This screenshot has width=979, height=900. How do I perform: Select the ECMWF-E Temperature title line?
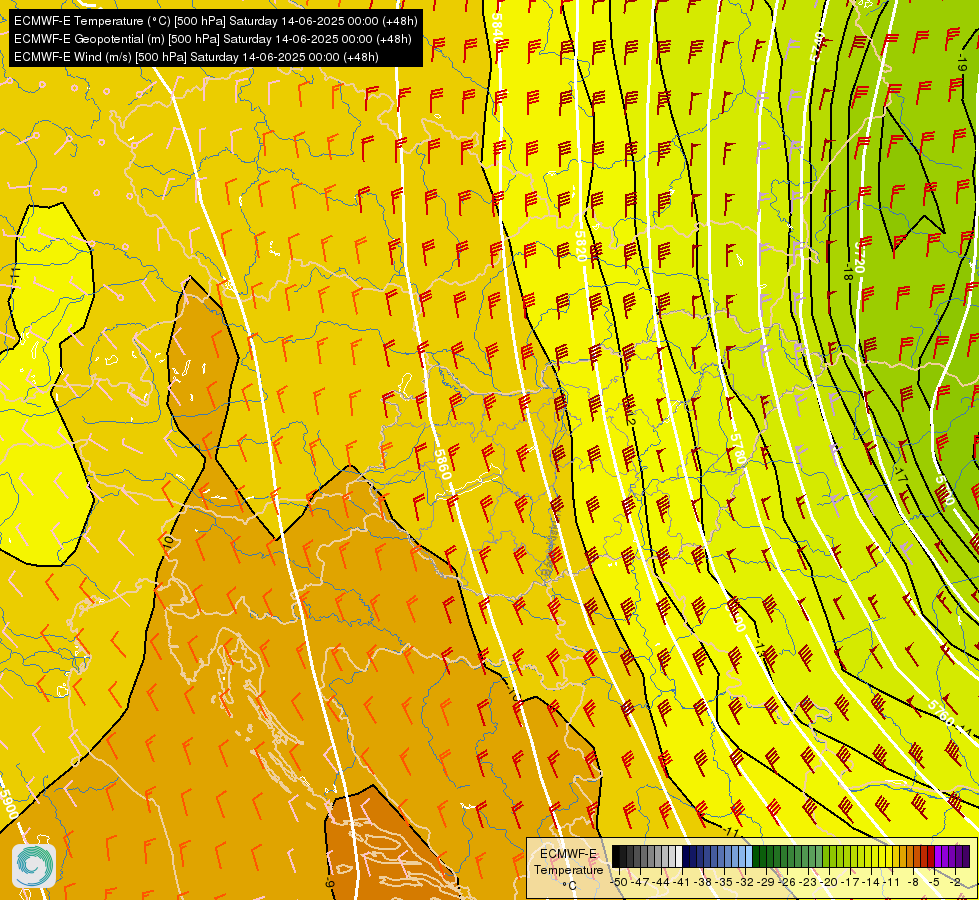pos(215,21)
